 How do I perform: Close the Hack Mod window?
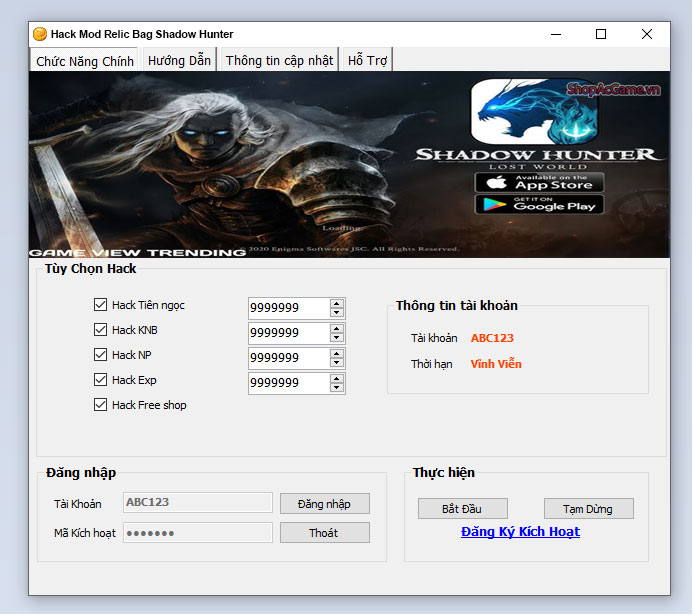(647, 34)
